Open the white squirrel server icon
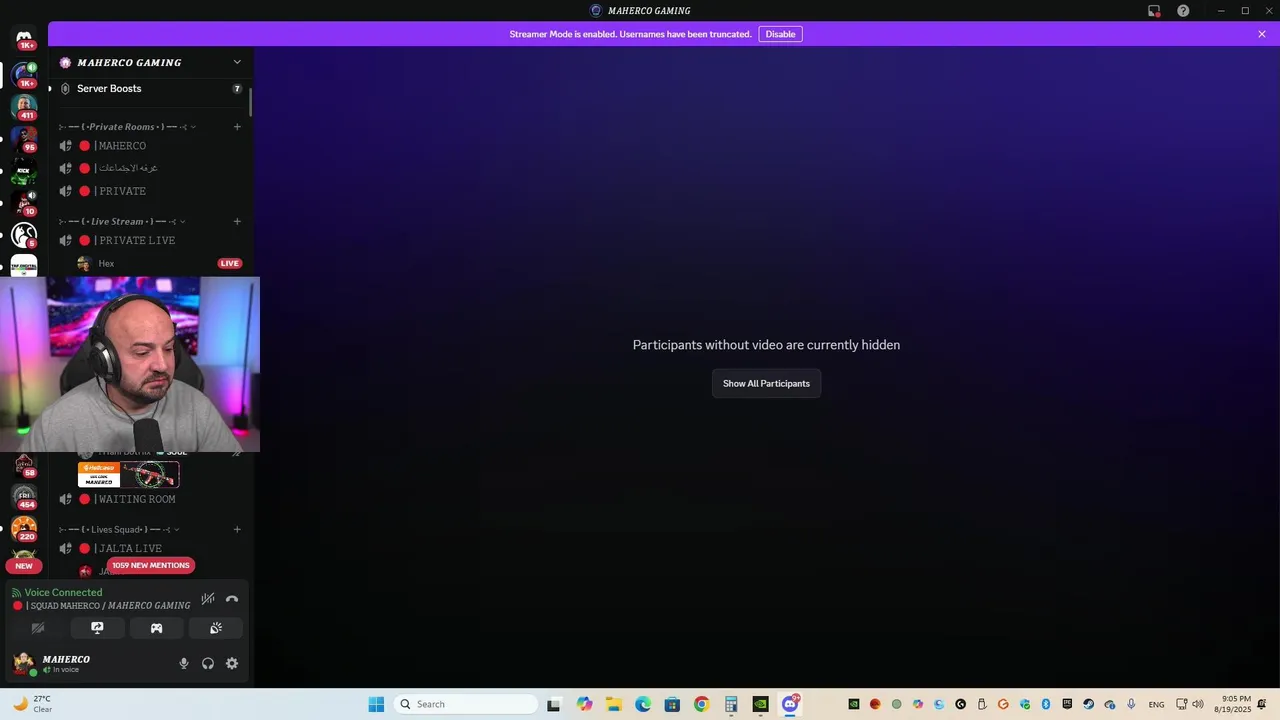This screenshot has height=720, width=1280. (x=24, y=236)
